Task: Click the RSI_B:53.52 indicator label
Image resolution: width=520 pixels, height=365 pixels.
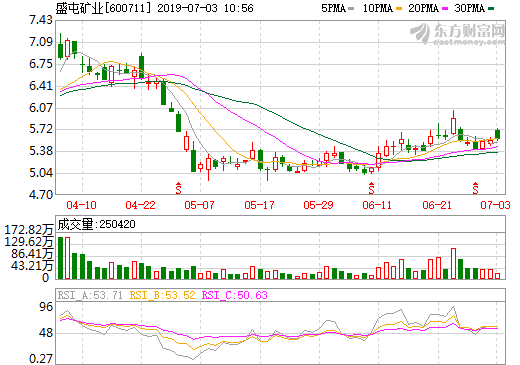Action: 162,295
